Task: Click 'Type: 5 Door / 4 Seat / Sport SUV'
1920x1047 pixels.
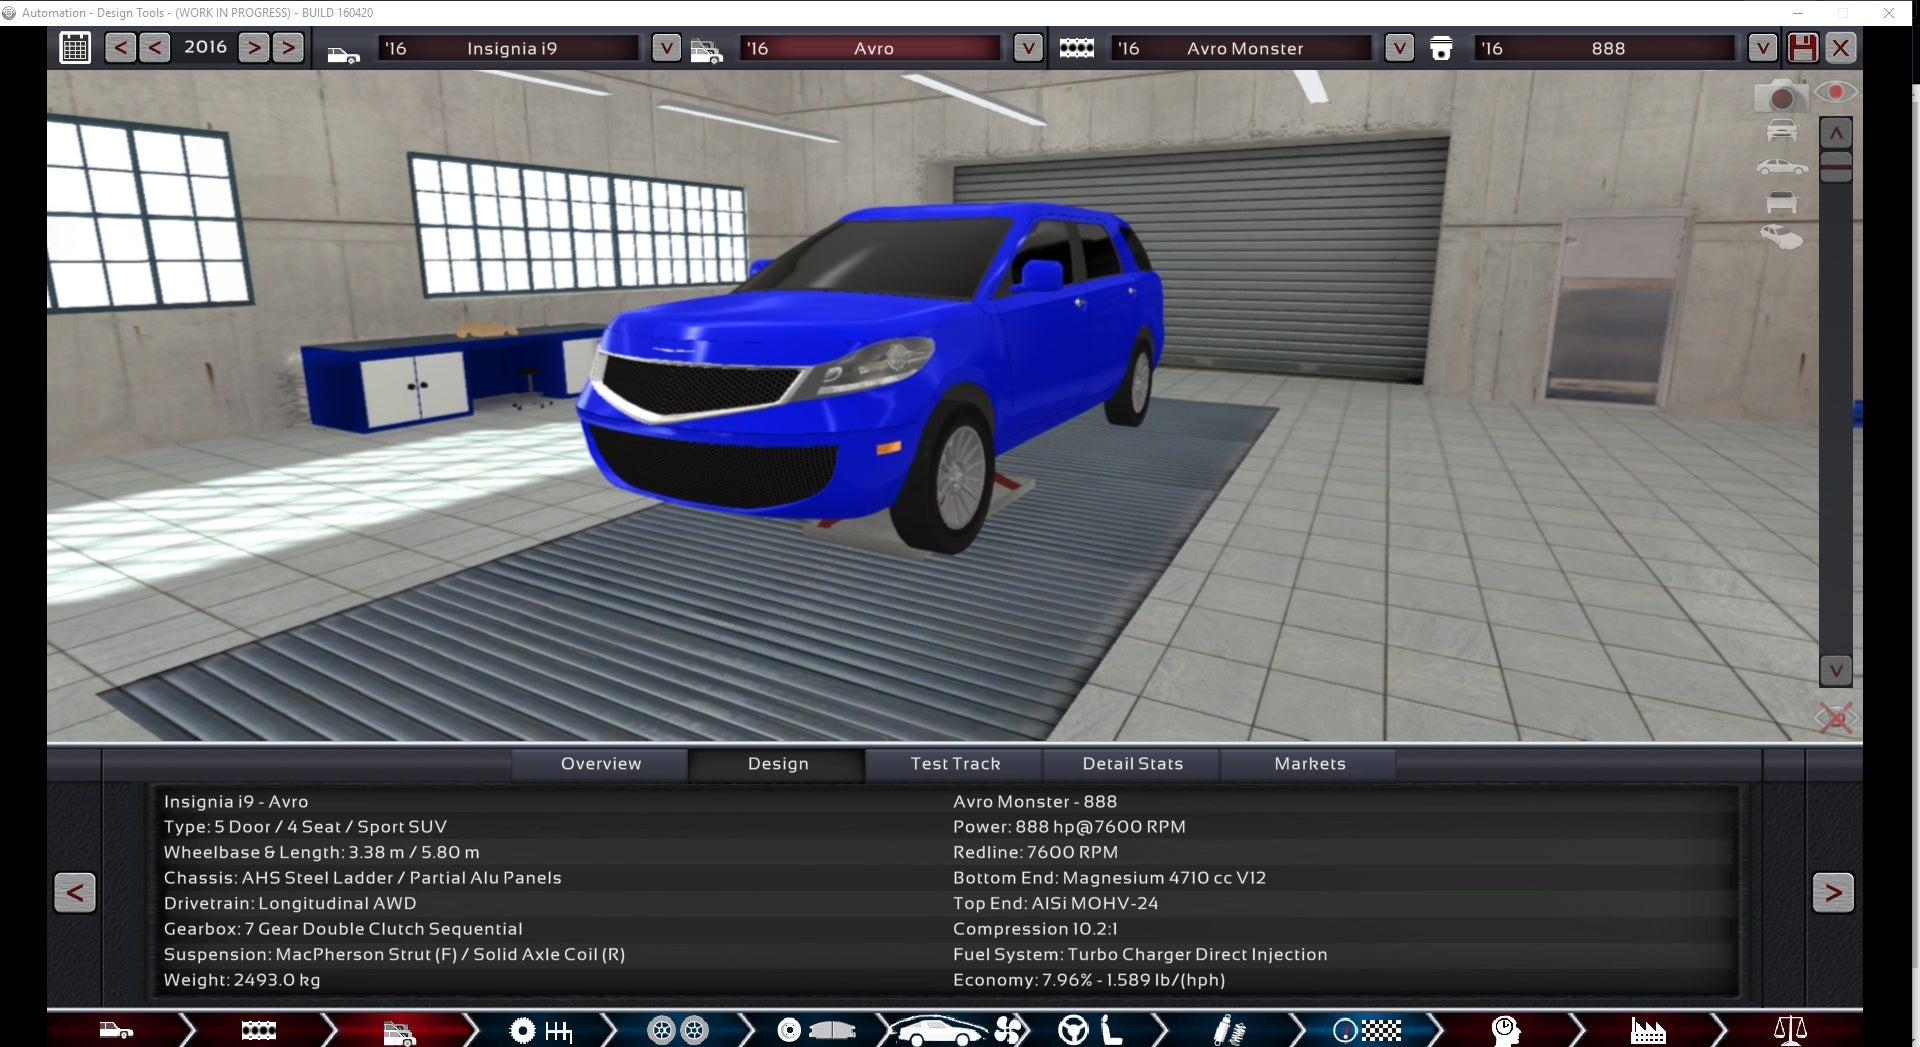Action: [x=305, y=827]
